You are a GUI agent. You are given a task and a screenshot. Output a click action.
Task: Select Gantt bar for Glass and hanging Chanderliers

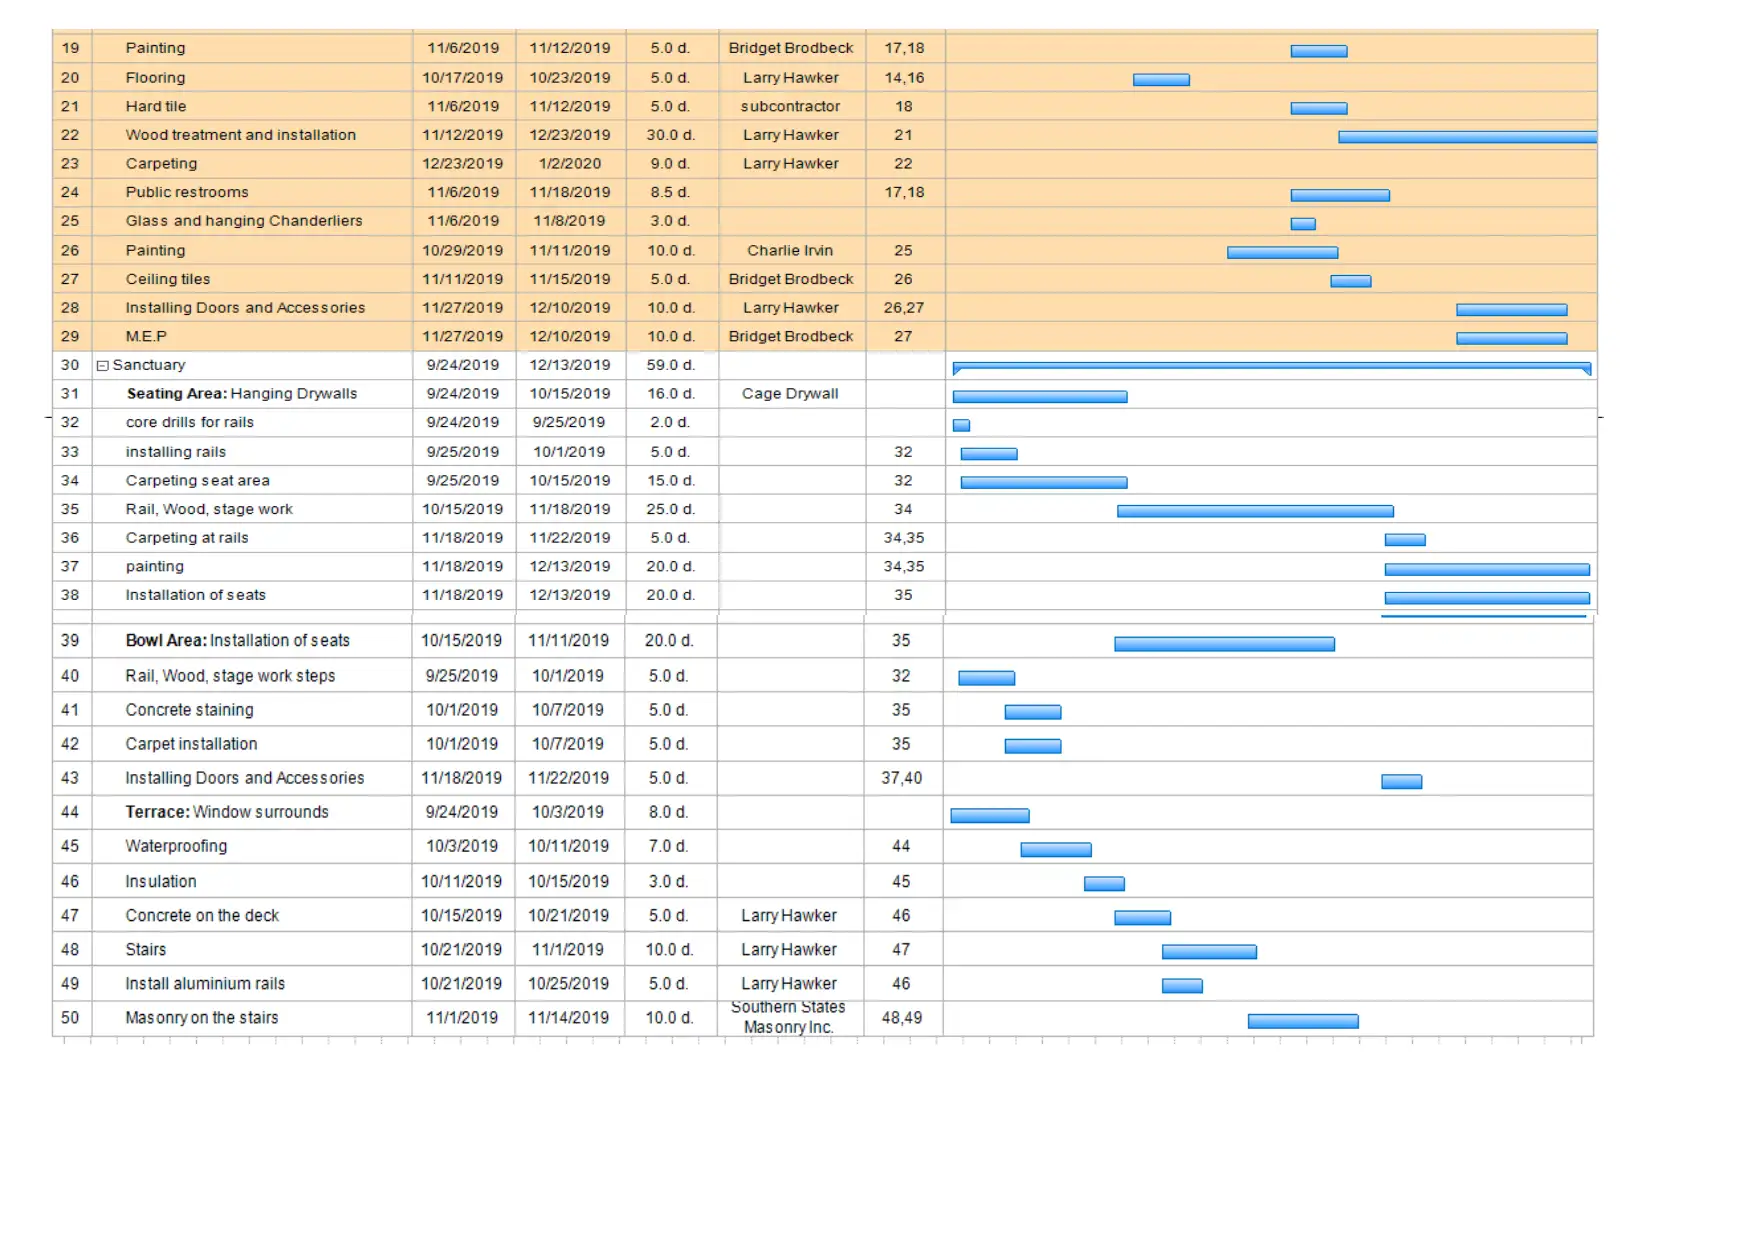point(1303,224)
